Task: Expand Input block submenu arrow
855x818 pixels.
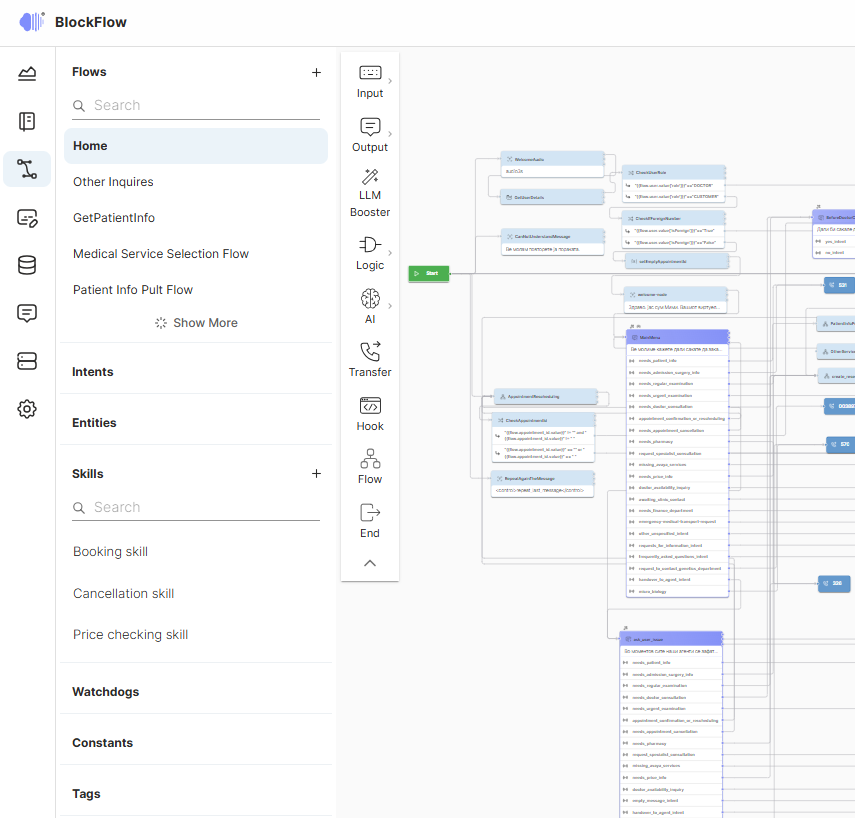Action: click(390, 81)
